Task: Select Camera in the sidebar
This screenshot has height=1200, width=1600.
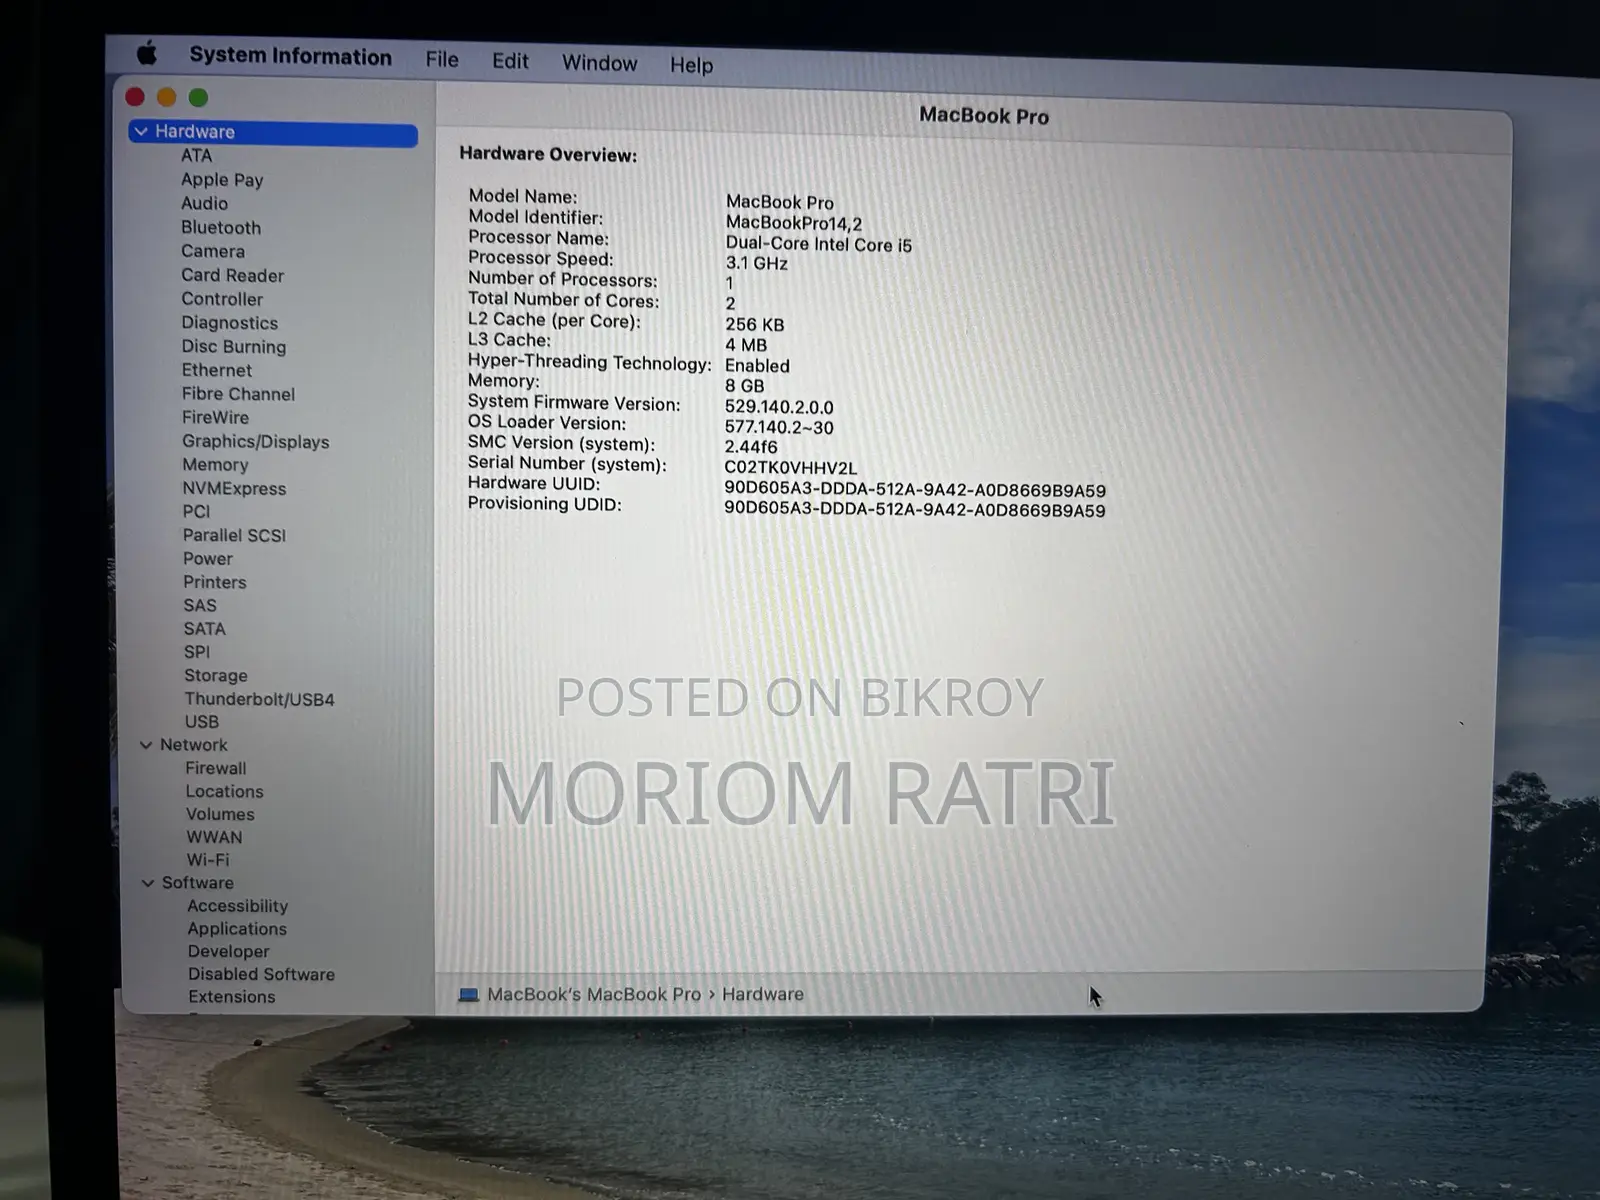Action: [x=213, y=251]
